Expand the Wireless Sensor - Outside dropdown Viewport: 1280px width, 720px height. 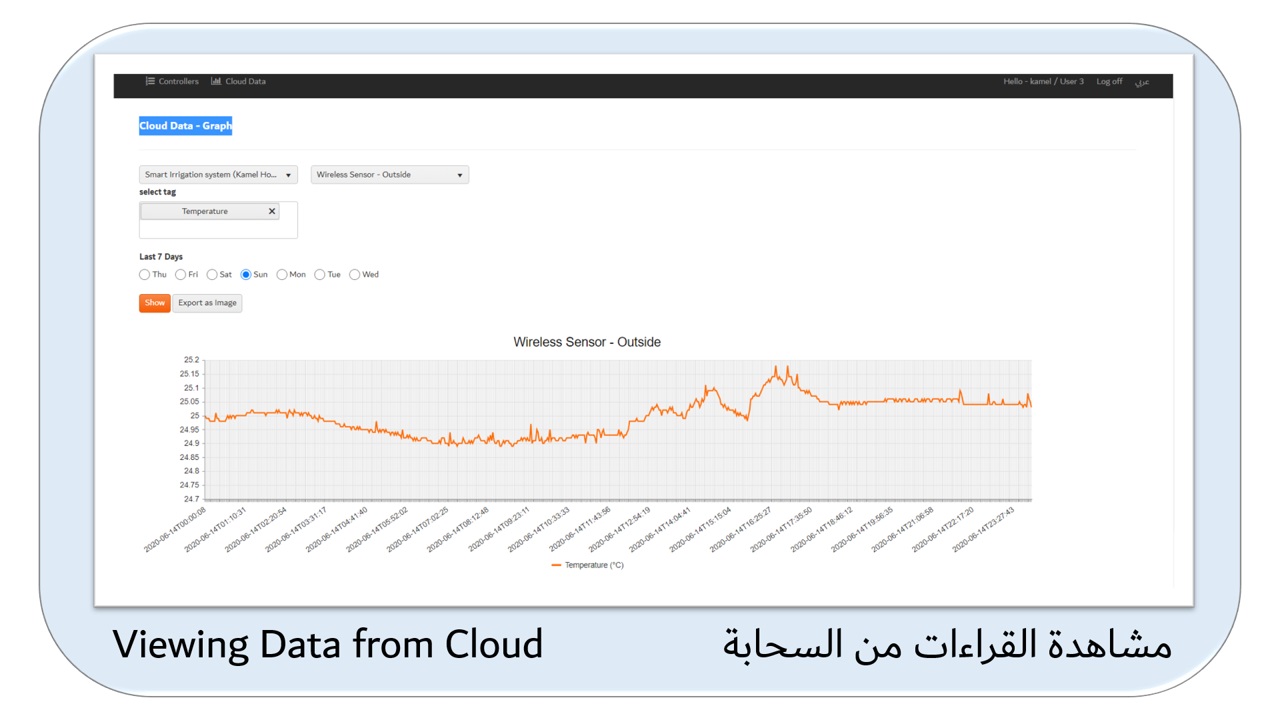tap(389, 175)
